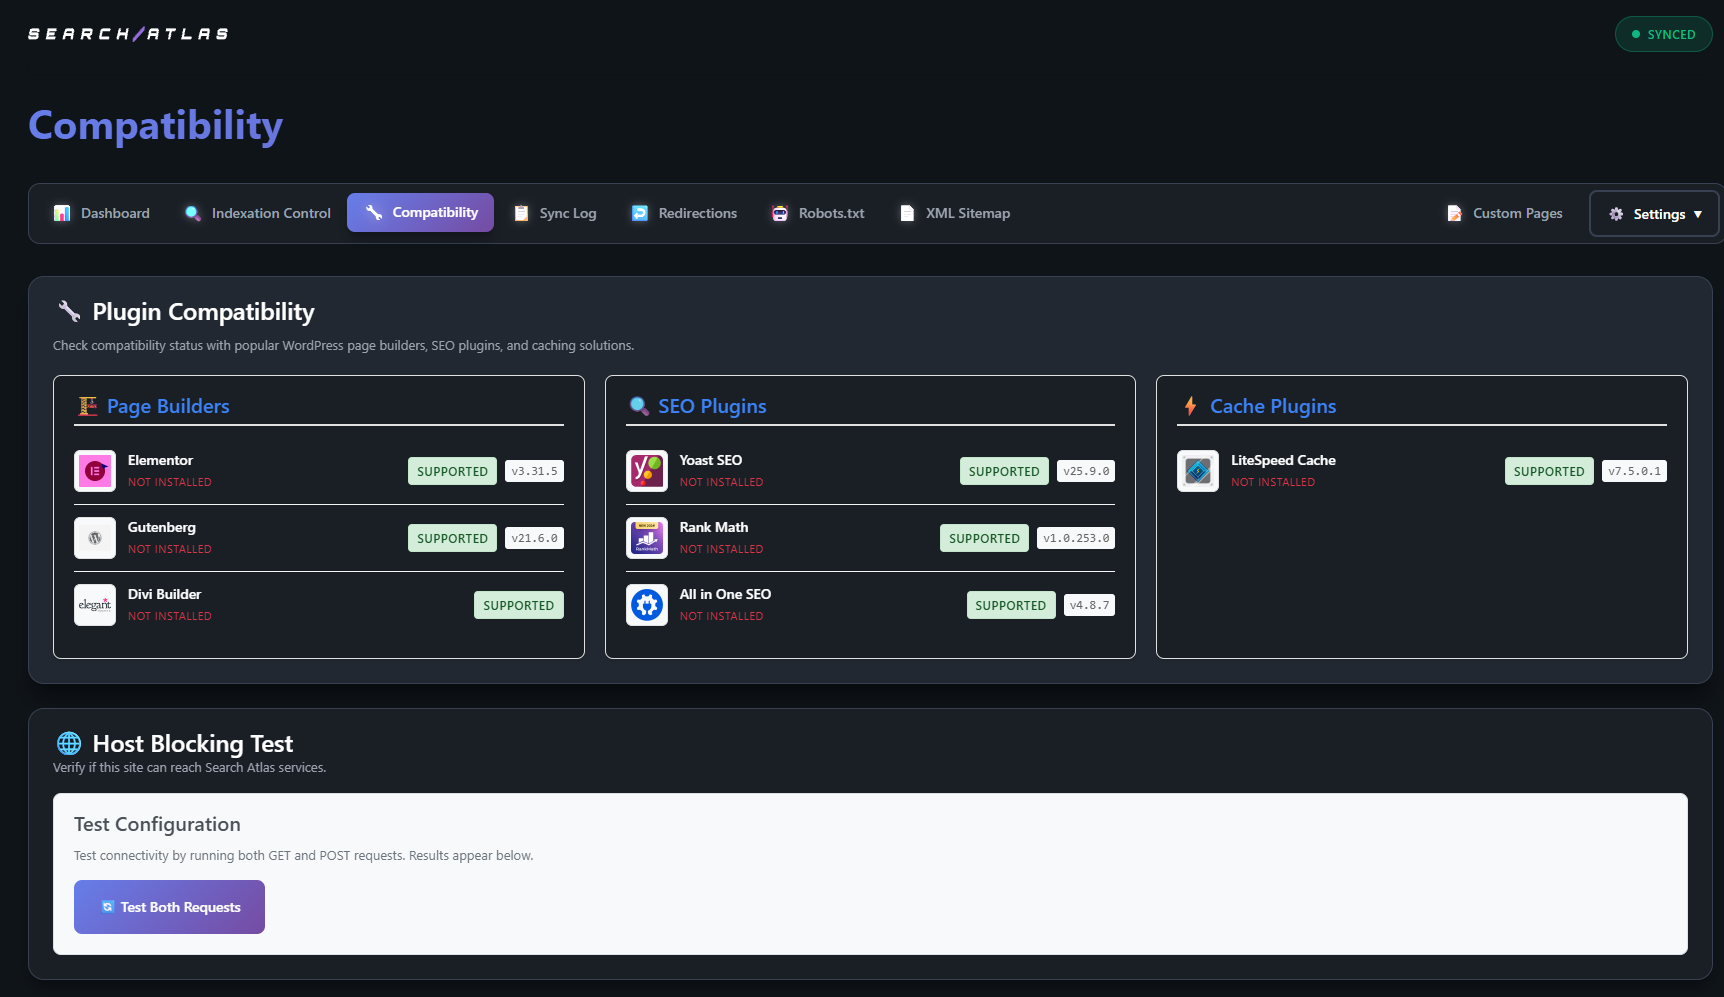Click the Robots.txt robot icon

[780, 213]
